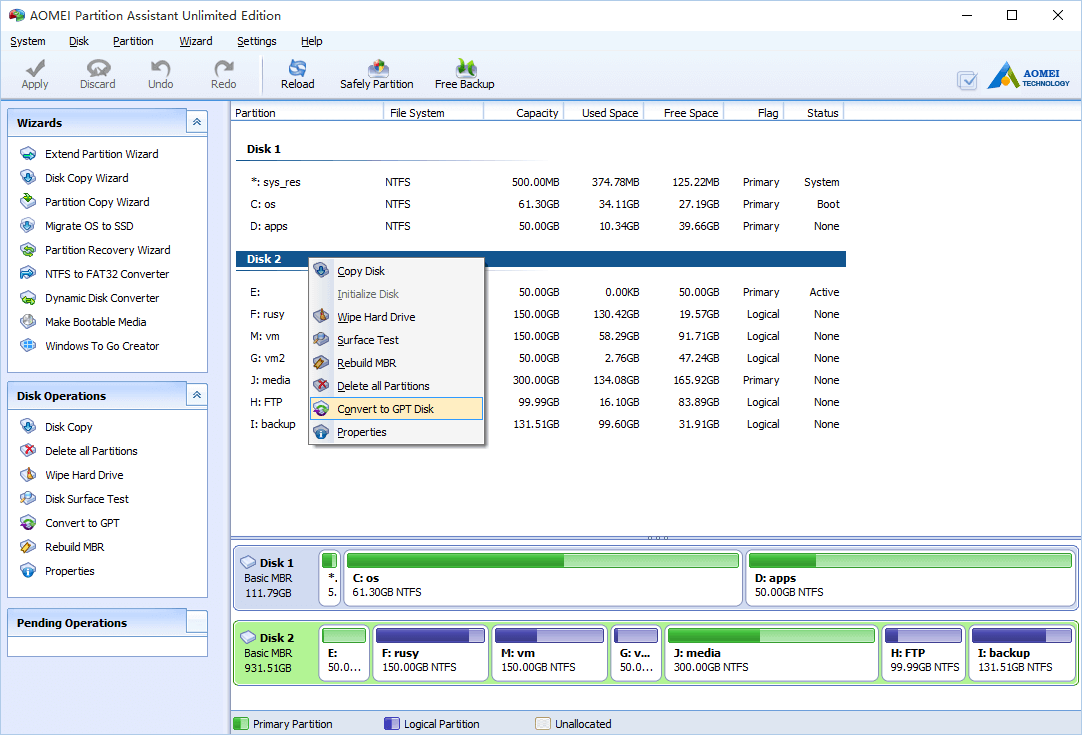Sort by the Free Space column header

pos(690,113)
